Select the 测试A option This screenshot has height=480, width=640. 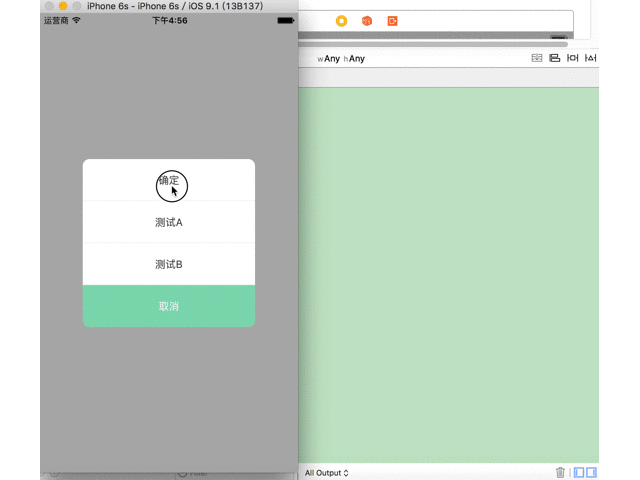click(x=168, y=222)
